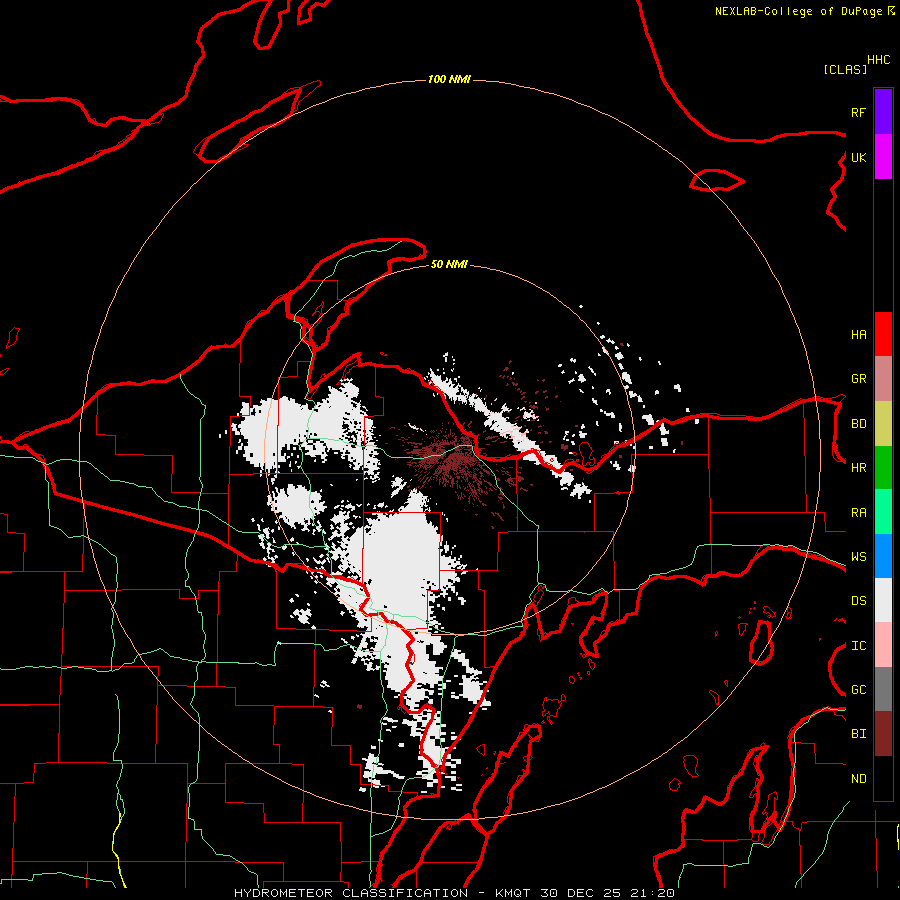Click the [CLAS] units label

click(x=845, y=69)
